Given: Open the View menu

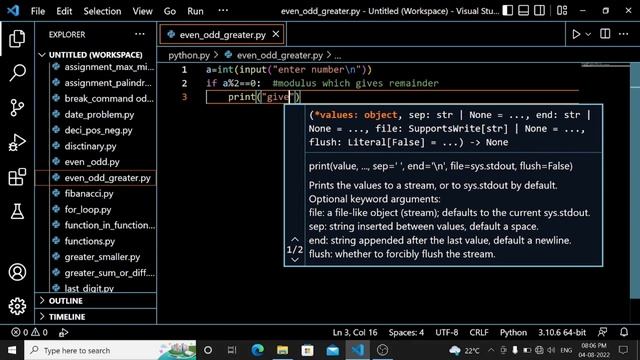Looking at the screenshot, I should 142,11.
